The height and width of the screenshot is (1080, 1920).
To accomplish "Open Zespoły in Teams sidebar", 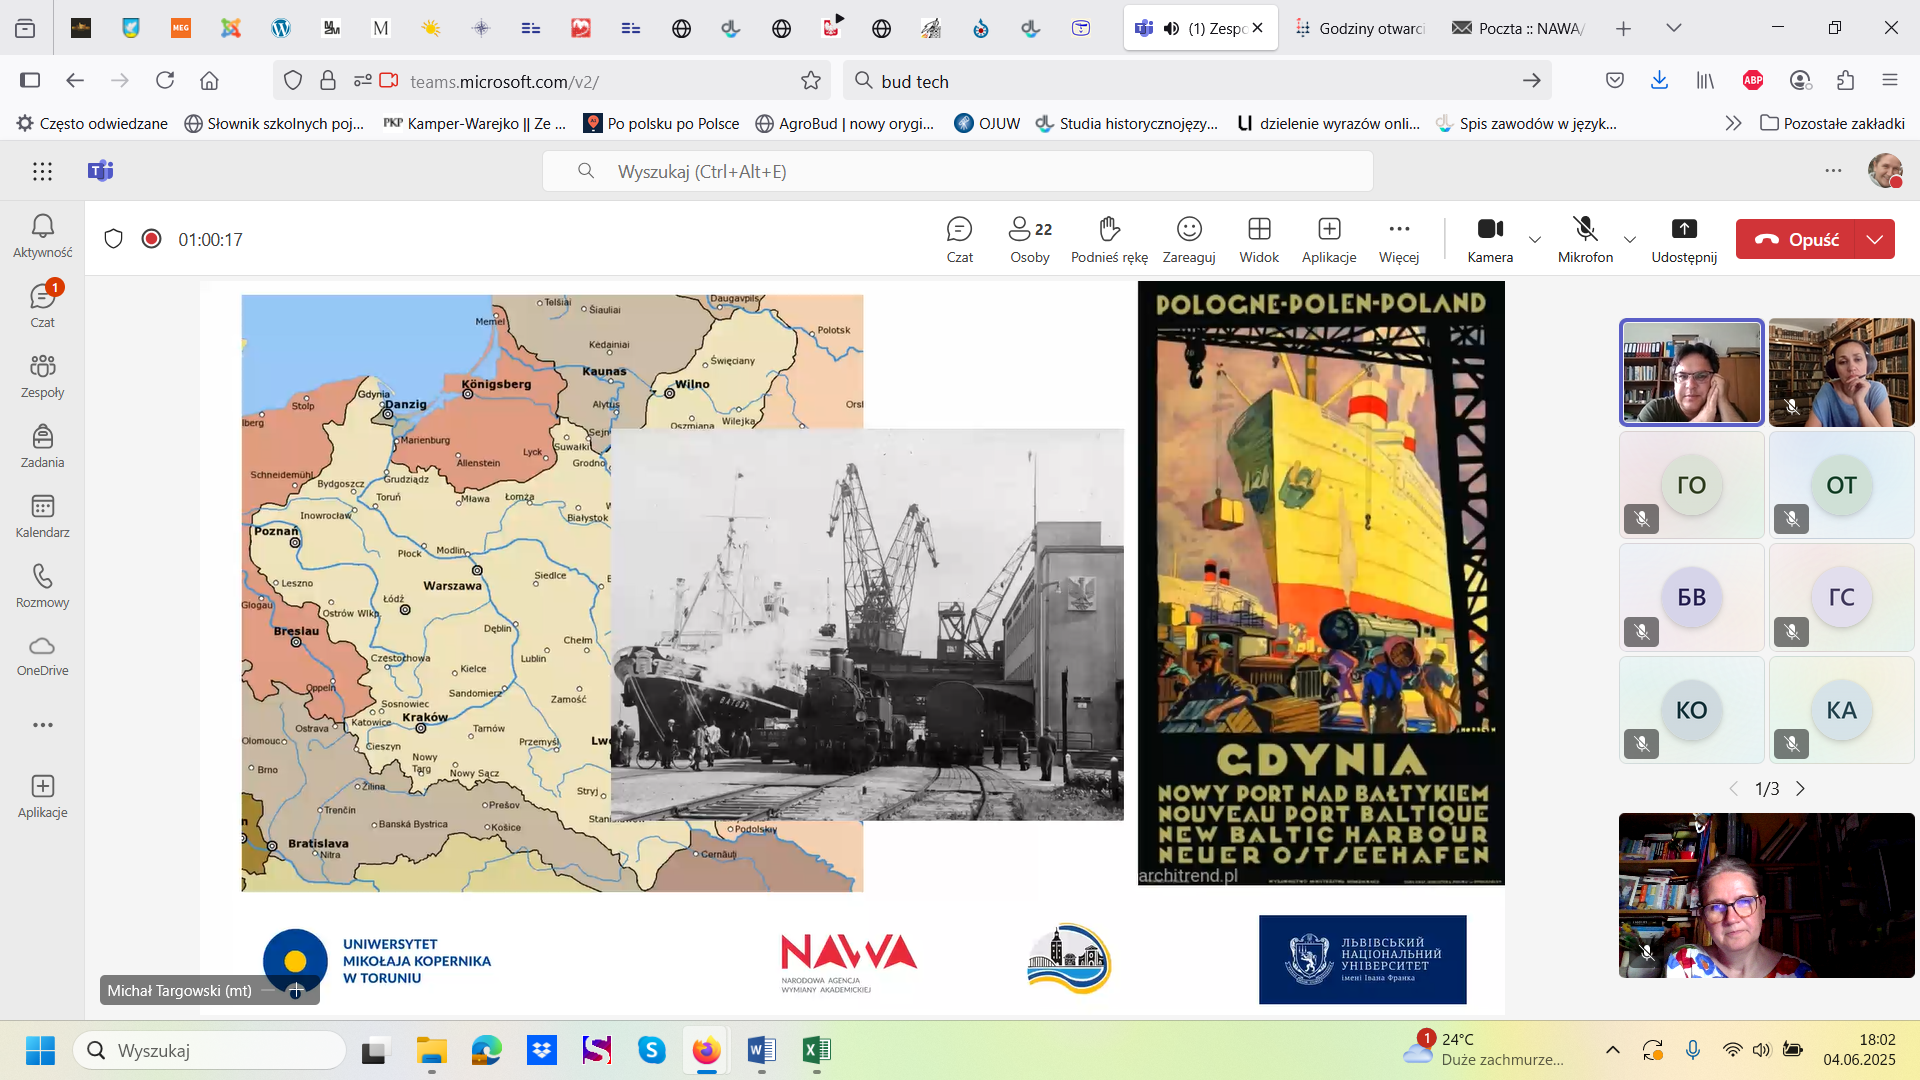I will (42, 376).
